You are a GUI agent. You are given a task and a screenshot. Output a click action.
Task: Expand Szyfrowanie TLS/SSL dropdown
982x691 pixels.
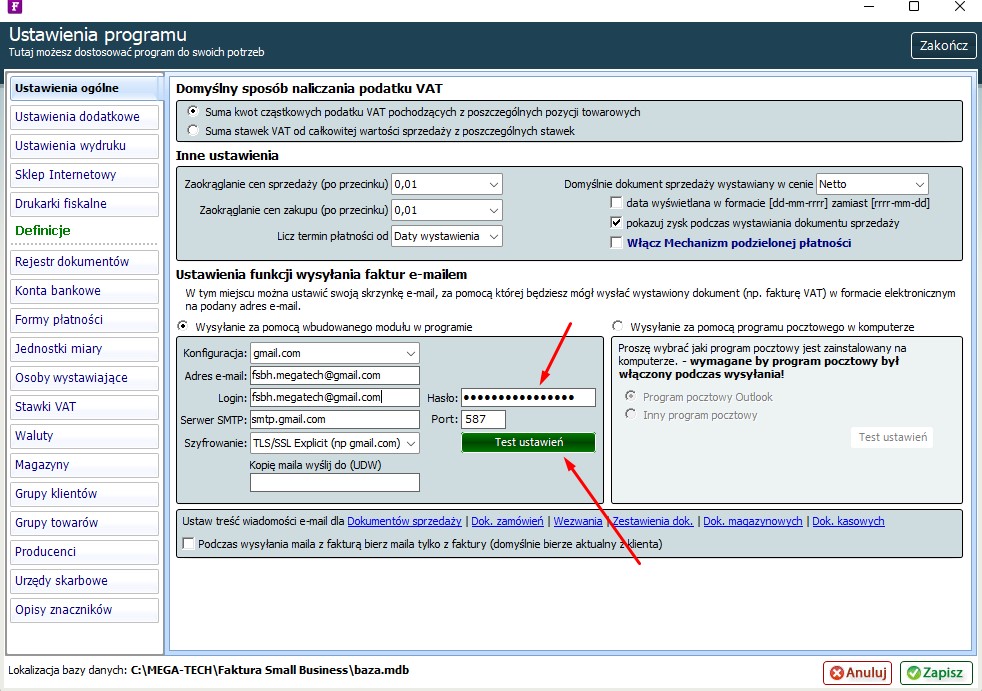411,443
